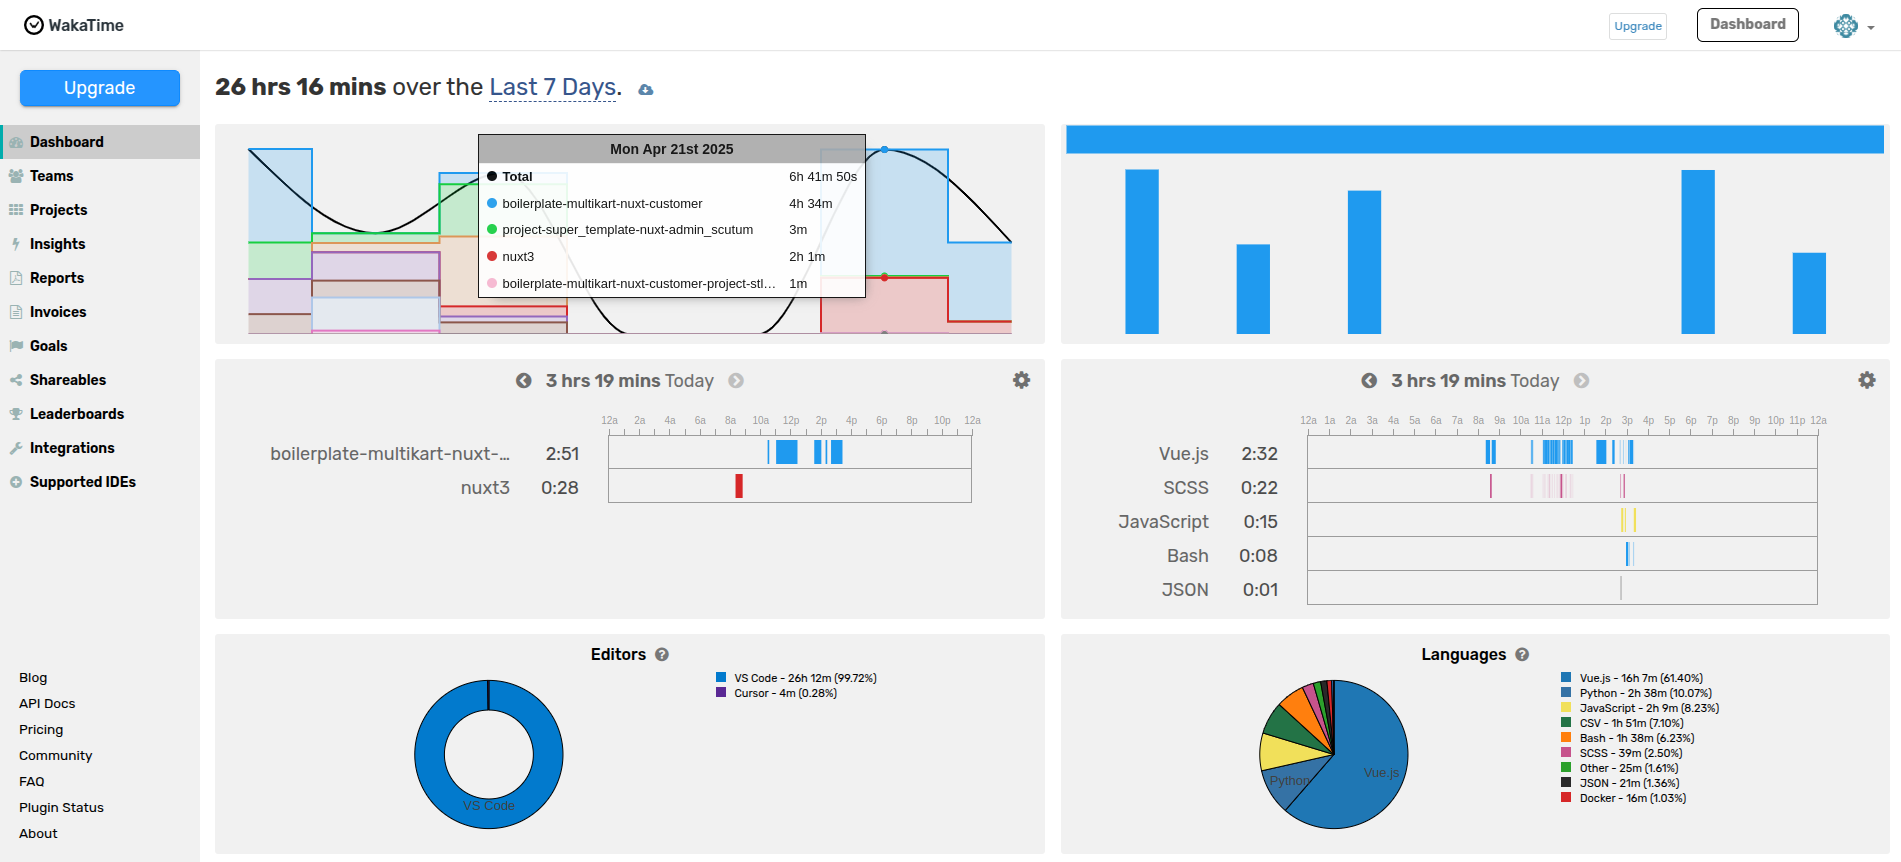Click the help icon next to Editors
This screenshot has width=1901, height=862.
pyautogui.click(x=662, y=655)
